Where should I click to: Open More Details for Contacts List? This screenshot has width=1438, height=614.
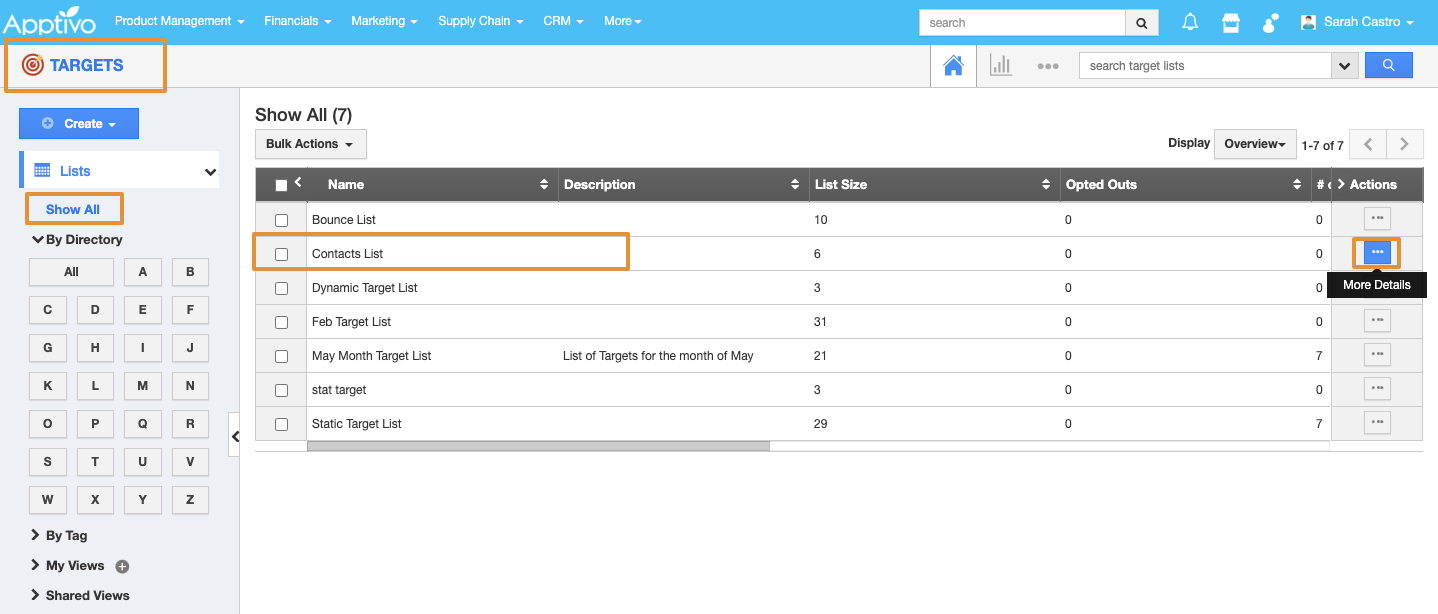coord(1377,253)
